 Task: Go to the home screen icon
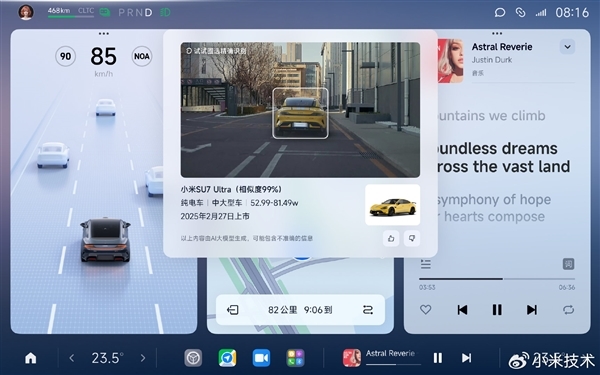[x=31, y=358]
